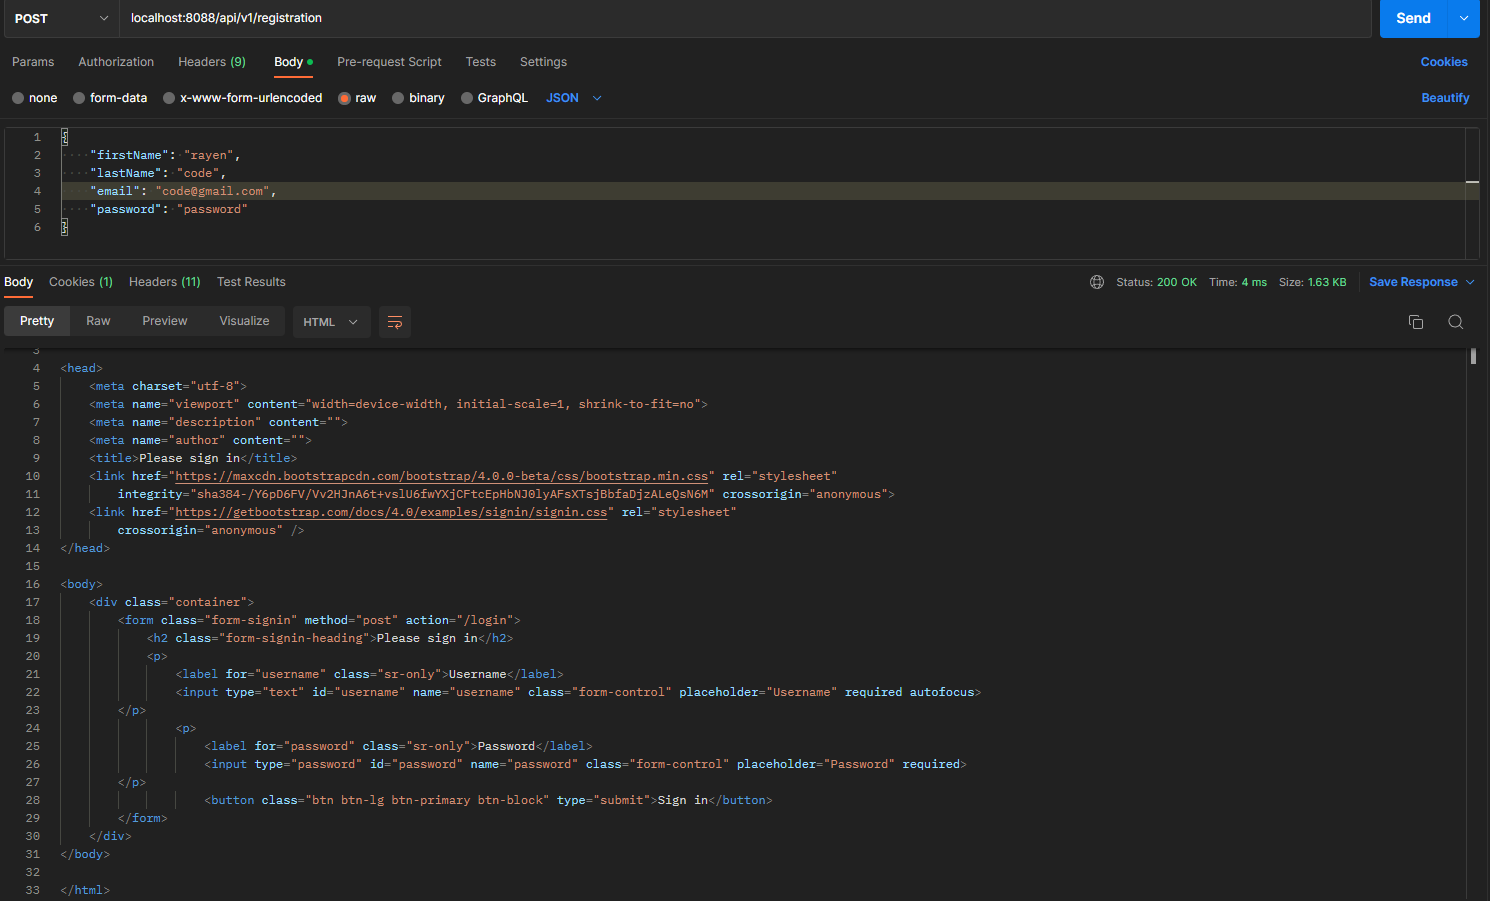
Task: Open the response Cookies (1) tab
Action: point(81,282)
